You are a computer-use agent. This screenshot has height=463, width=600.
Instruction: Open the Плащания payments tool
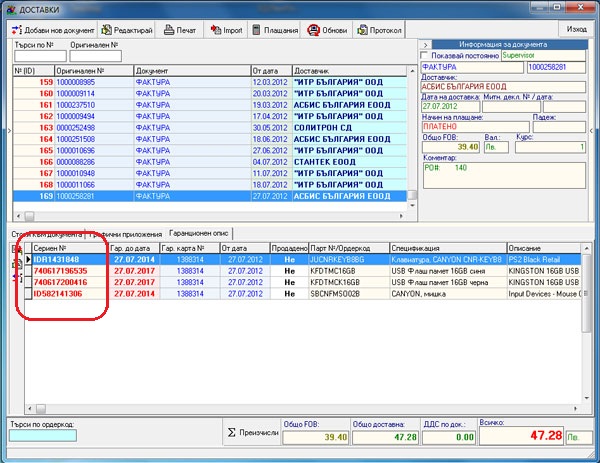(x=276, y=30)
